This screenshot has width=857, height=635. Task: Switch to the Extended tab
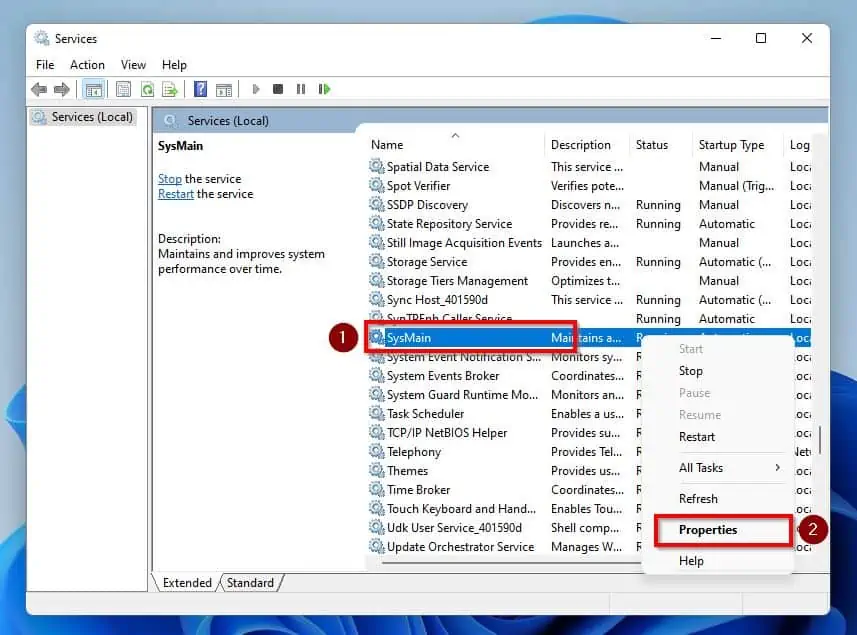187,583
